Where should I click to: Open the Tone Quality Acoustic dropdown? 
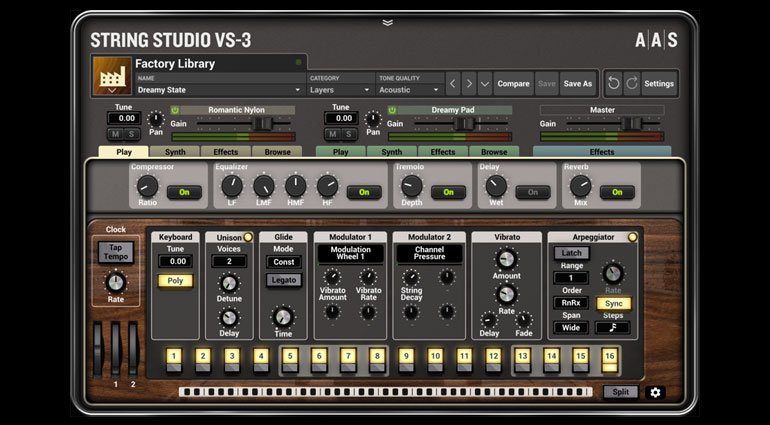[x=409, y=90]
